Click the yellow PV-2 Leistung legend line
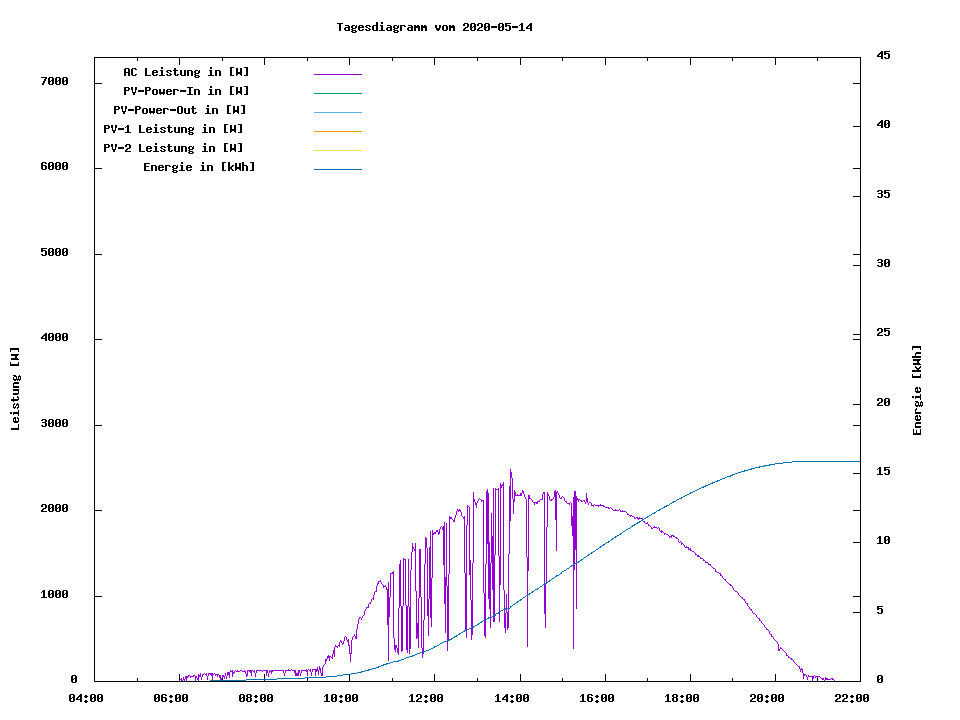960x720 pixels. coord(337,150)
